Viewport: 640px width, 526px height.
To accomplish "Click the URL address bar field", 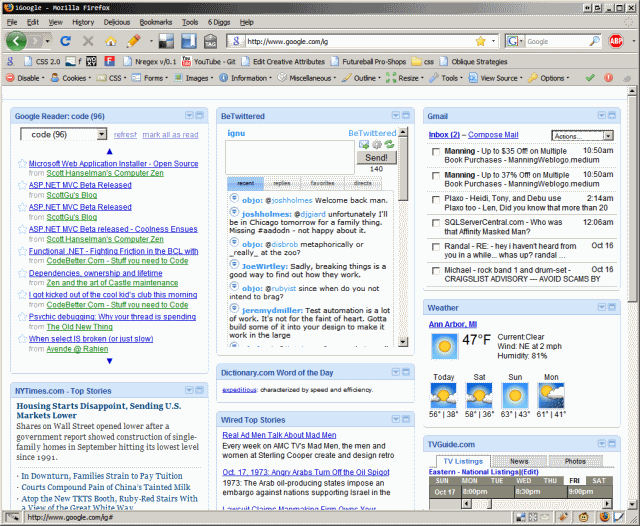I will tap(359, 41).
